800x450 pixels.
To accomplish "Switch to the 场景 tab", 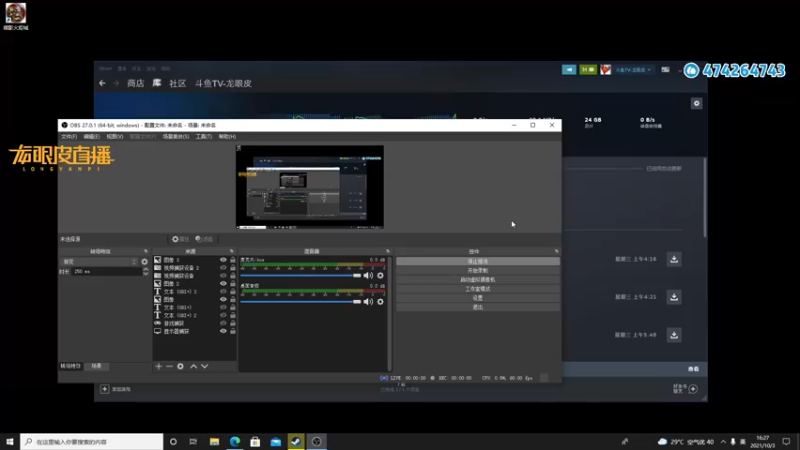I will 96,366.
